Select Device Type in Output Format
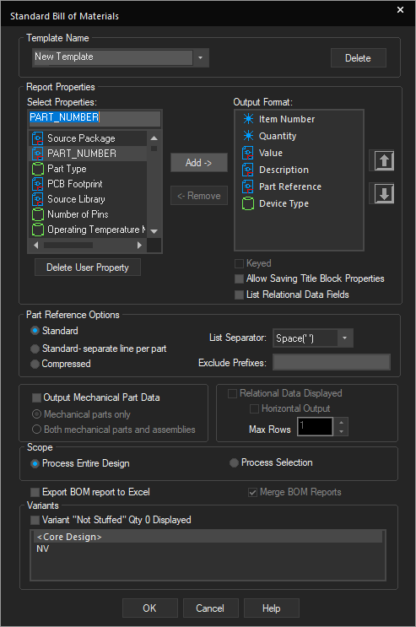The image size is (416, 627). point(299,204)
